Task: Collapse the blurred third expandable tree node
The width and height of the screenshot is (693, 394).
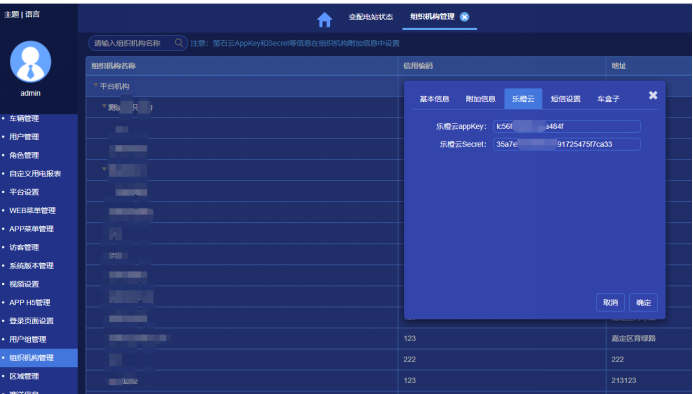Action: coord(104,169)
